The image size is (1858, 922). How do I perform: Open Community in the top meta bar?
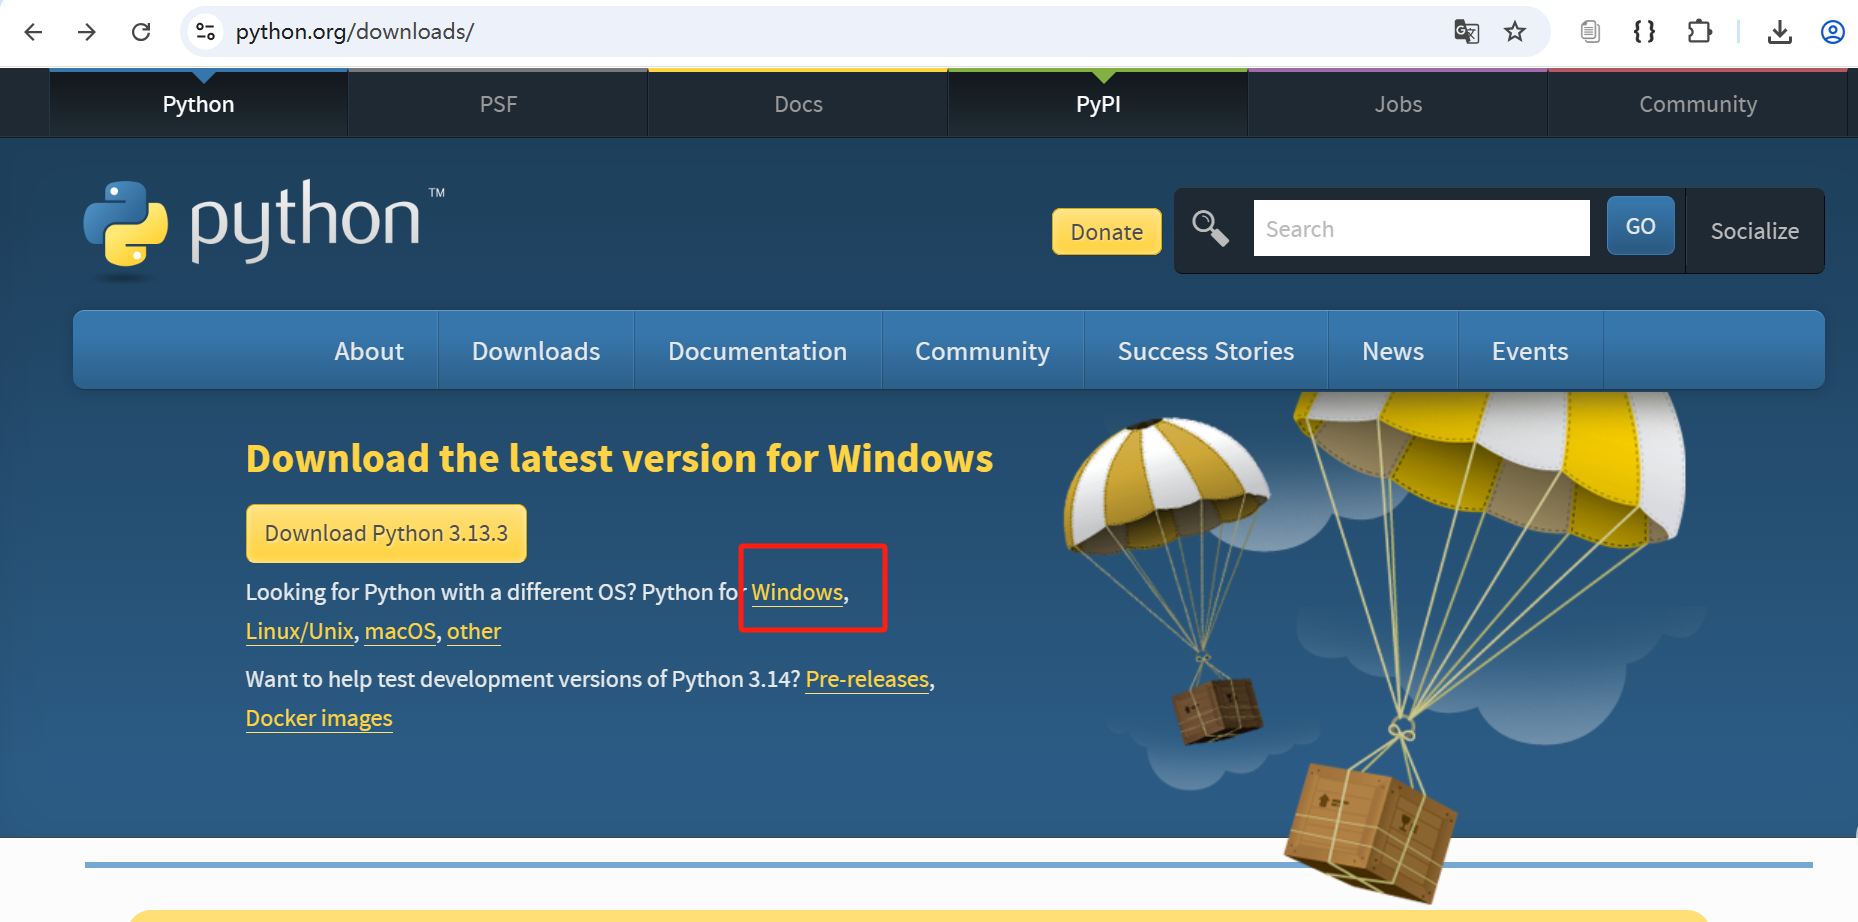(x=1698, y=104)
